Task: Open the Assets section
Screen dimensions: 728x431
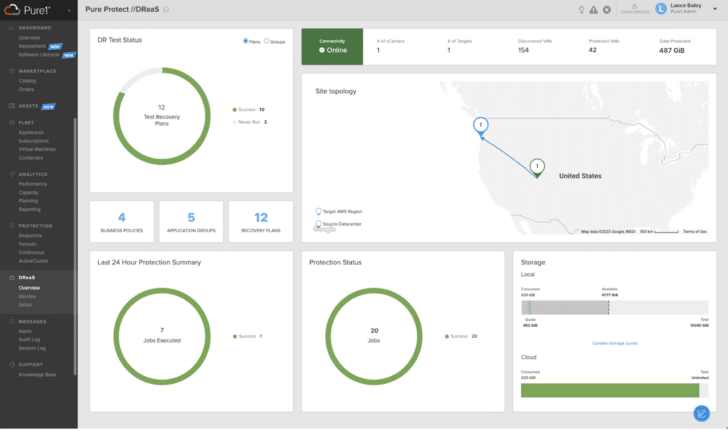Action: pyautogui.click(x=28, y=106)
